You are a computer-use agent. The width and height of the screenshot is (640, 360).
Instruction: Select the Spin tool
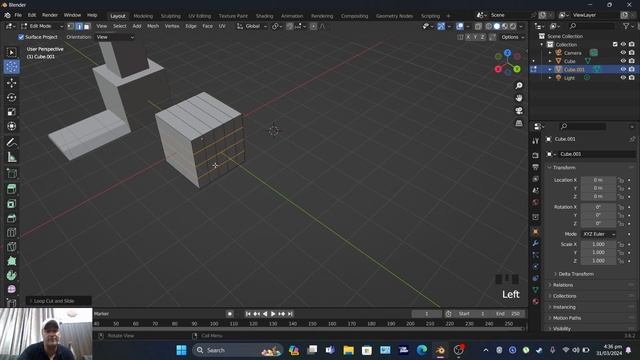pyautogui.click(x=11, y=276)
